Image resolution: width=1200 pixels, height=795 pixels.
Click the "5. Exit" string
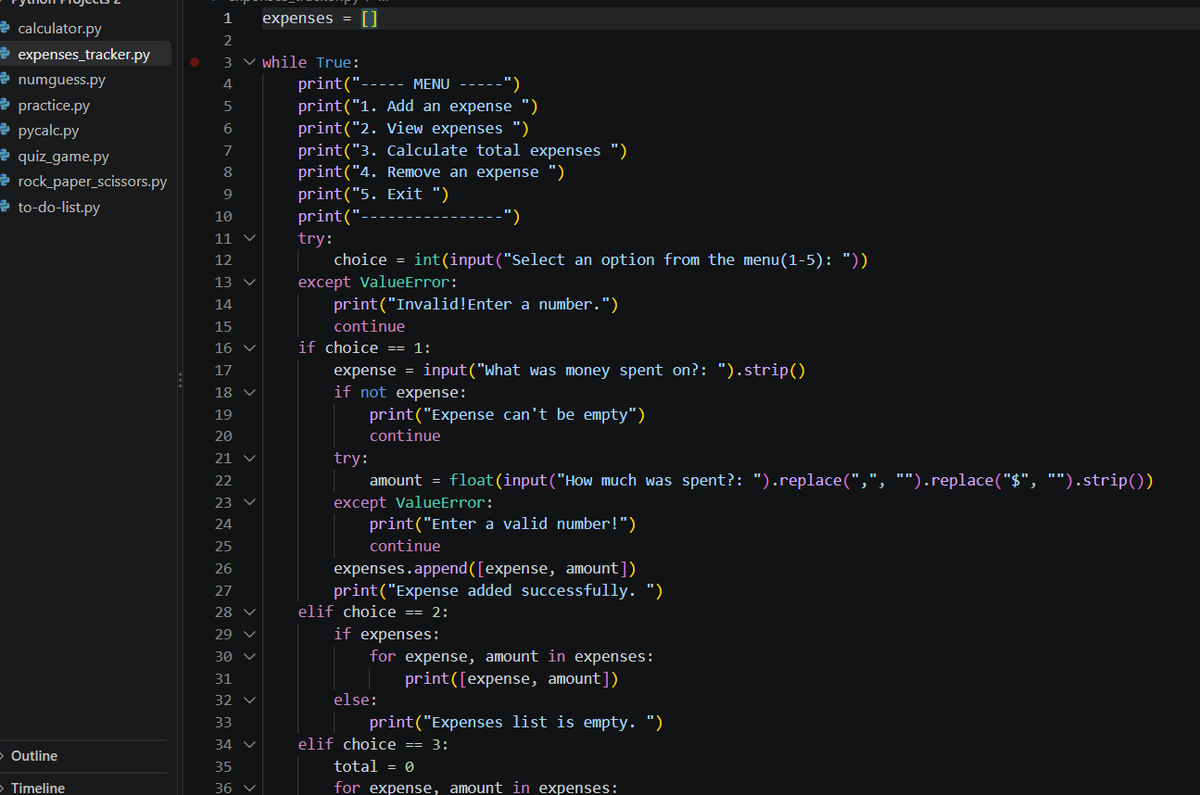[396, 194]
